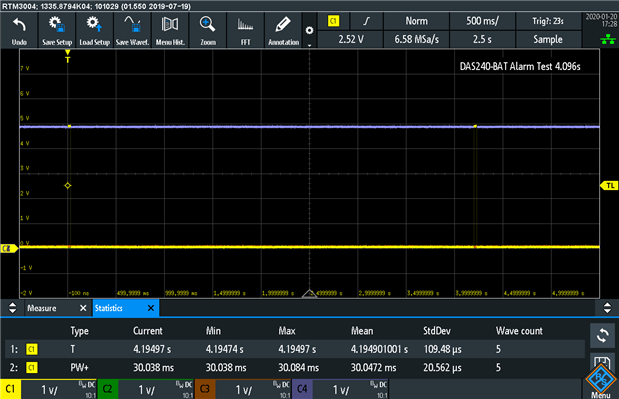
Task: Click the Sample acquisition mode button
Action: [x=548, y=39]
